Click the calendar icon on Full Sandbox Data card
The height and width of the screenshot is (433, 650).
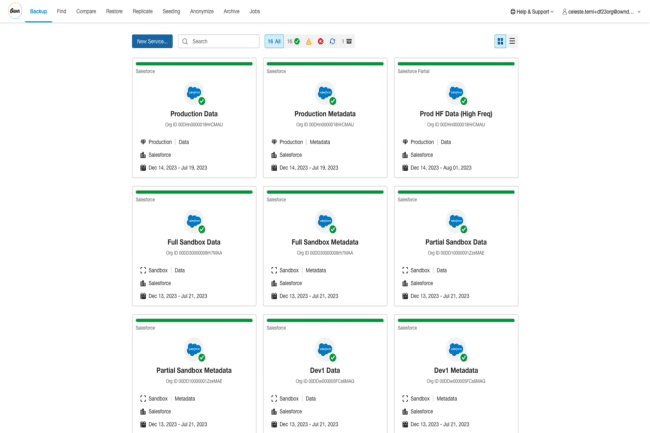143,296
